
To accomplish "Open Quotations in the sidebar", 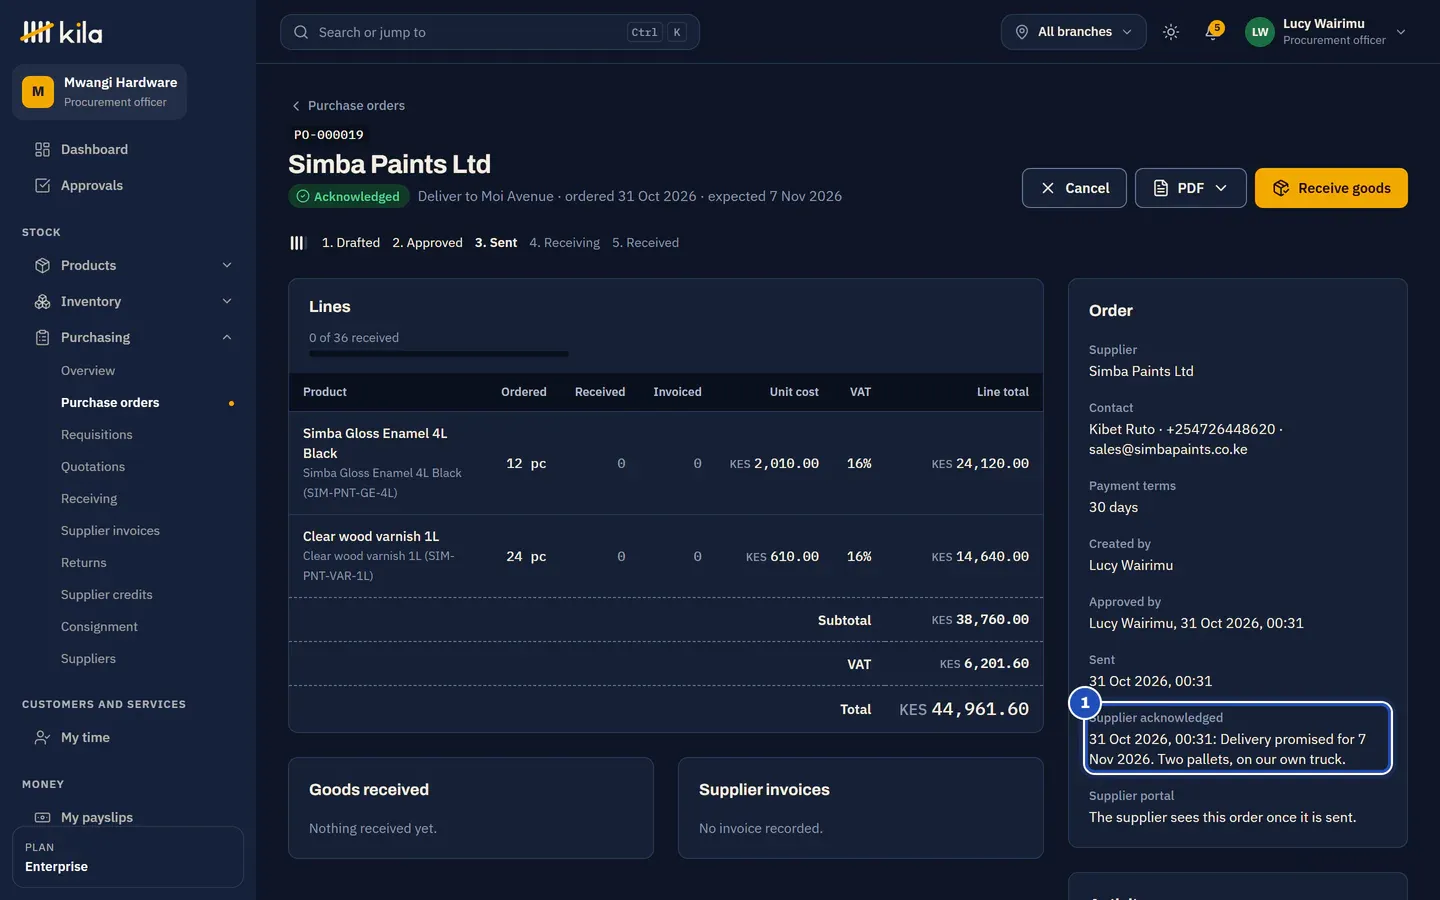I will point(93,467).
